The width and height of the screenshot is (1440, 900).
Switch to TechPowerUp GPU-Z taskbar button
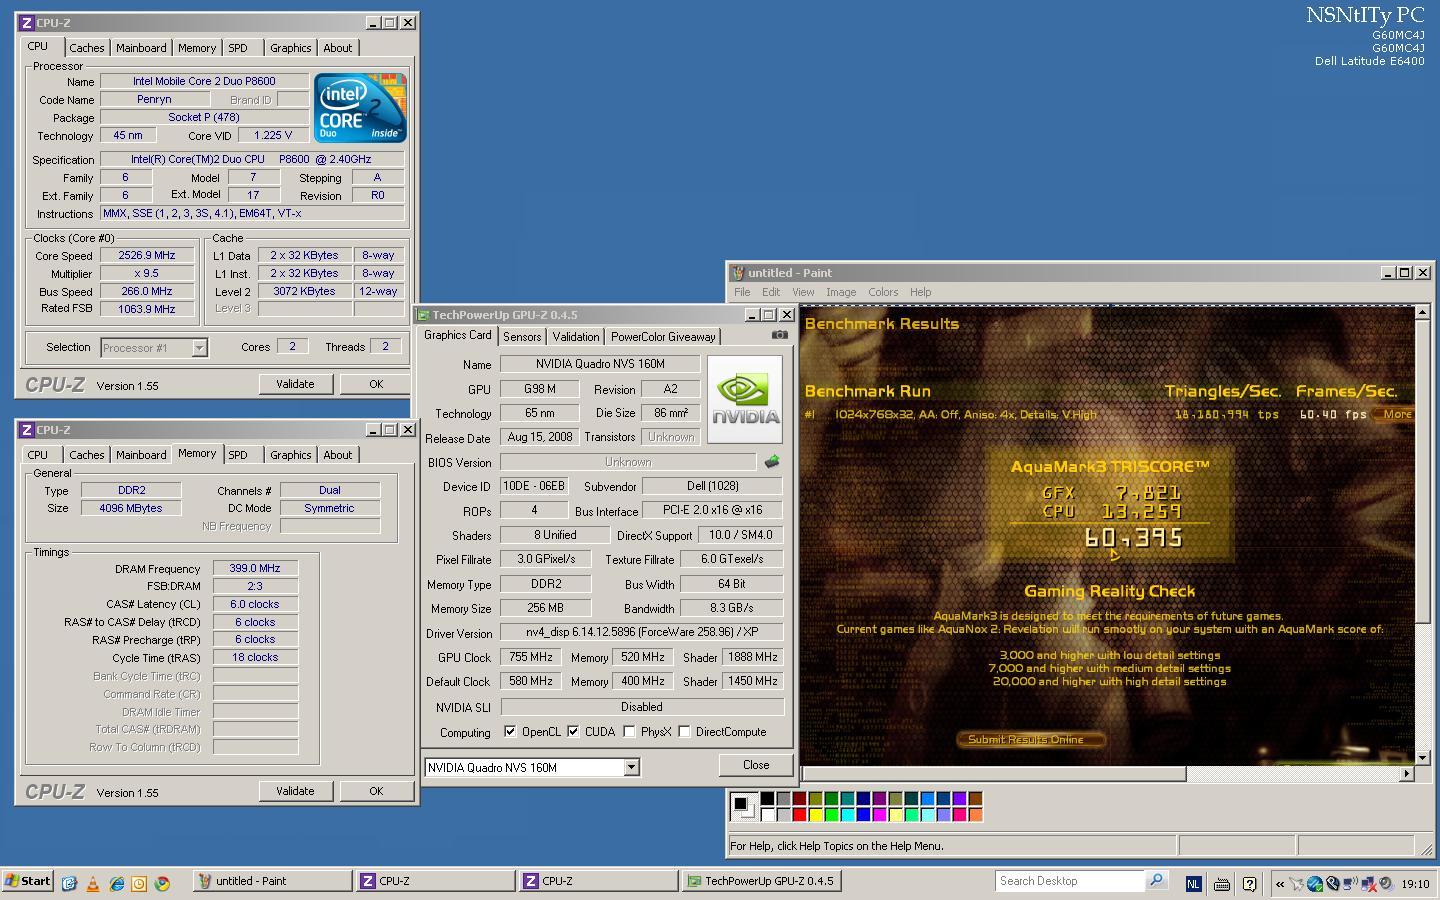tap(761, 881)
